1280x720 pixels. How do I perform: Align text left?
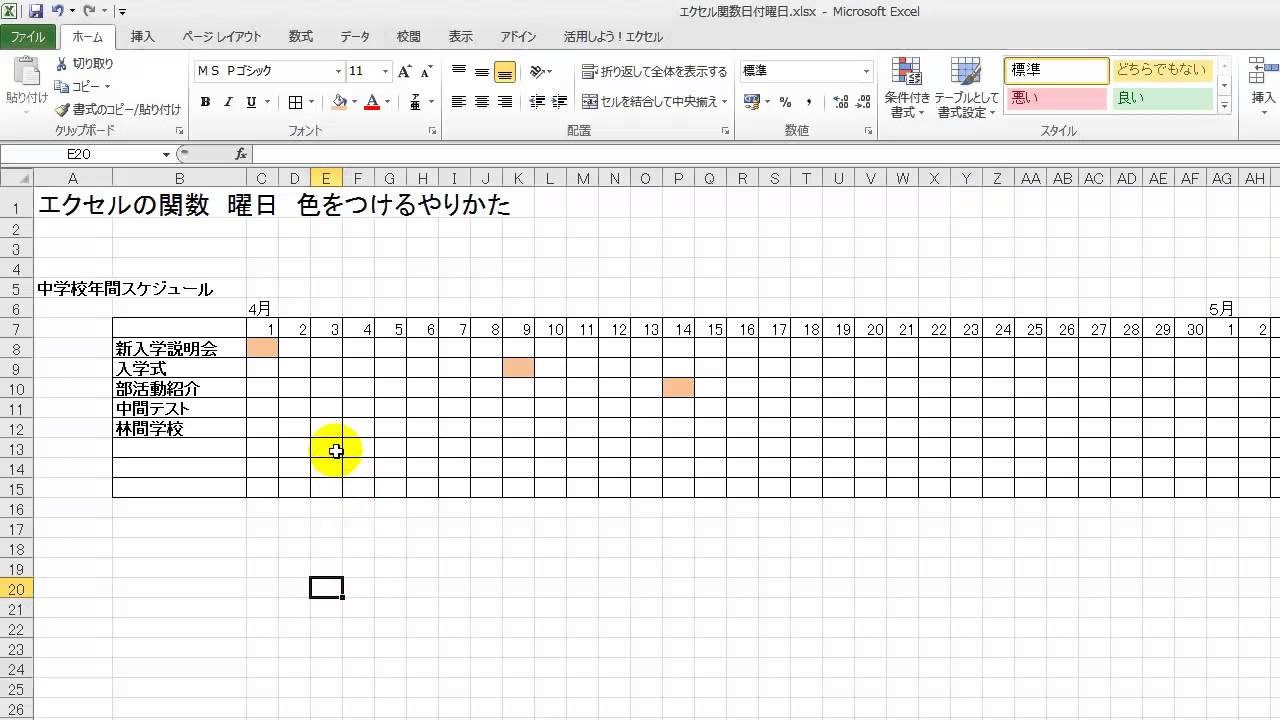click(x=459, y=102)
